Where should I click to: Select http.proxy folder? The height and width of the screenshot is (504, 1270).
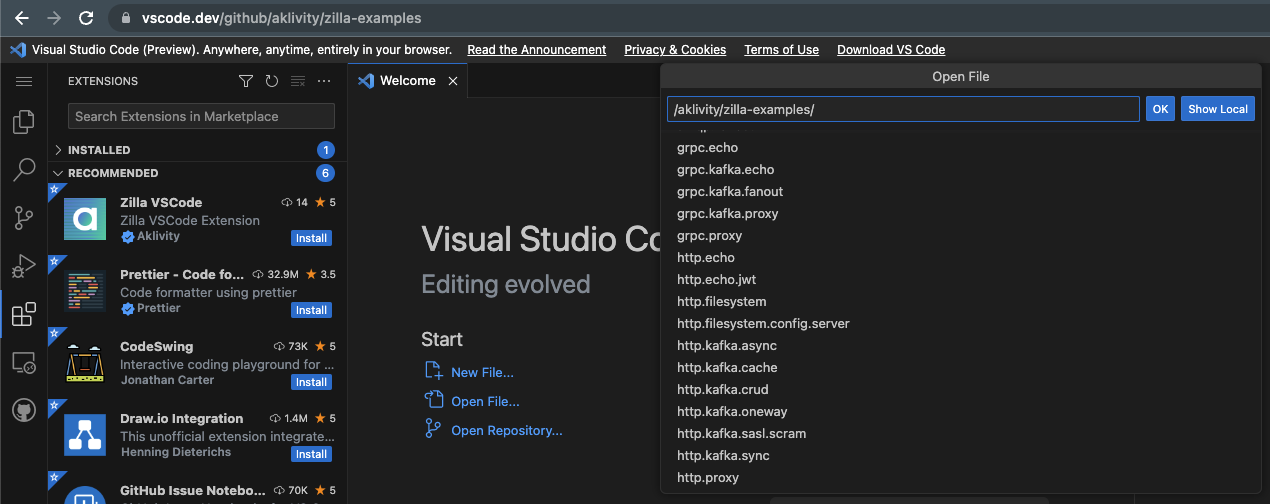(960, 478)
